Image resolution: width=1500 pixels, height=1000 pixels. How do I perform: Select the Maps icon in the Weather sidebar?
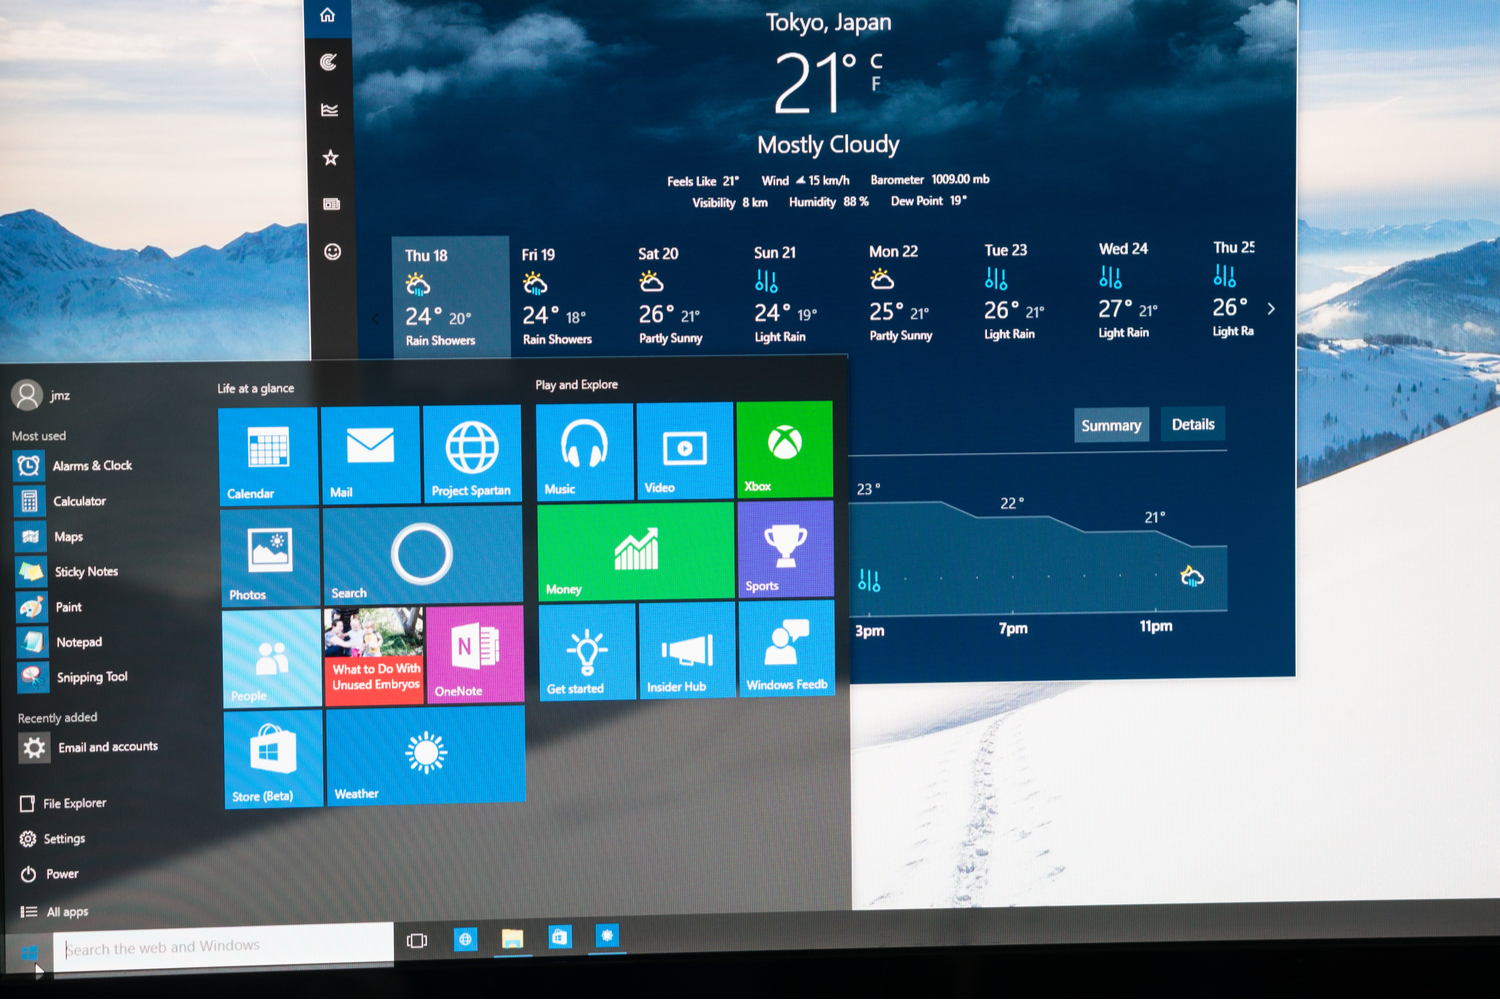point(329,62)
